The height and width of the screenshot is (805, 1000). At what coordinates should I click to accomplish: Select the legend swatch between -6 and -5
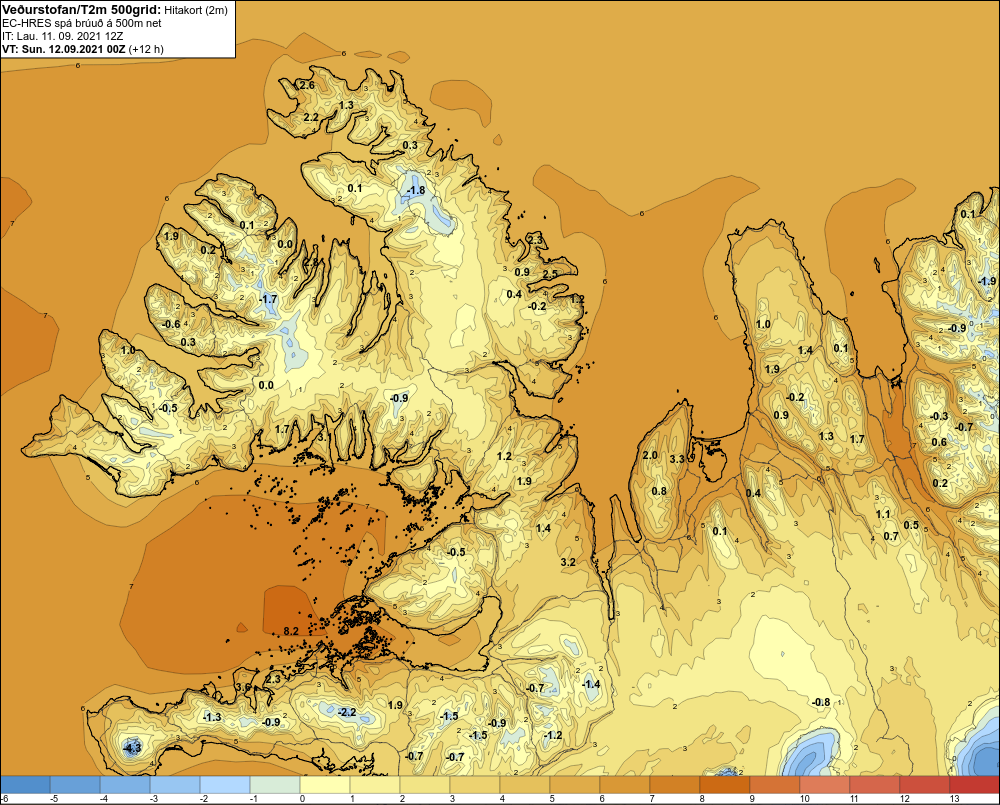tap(26, 785)
